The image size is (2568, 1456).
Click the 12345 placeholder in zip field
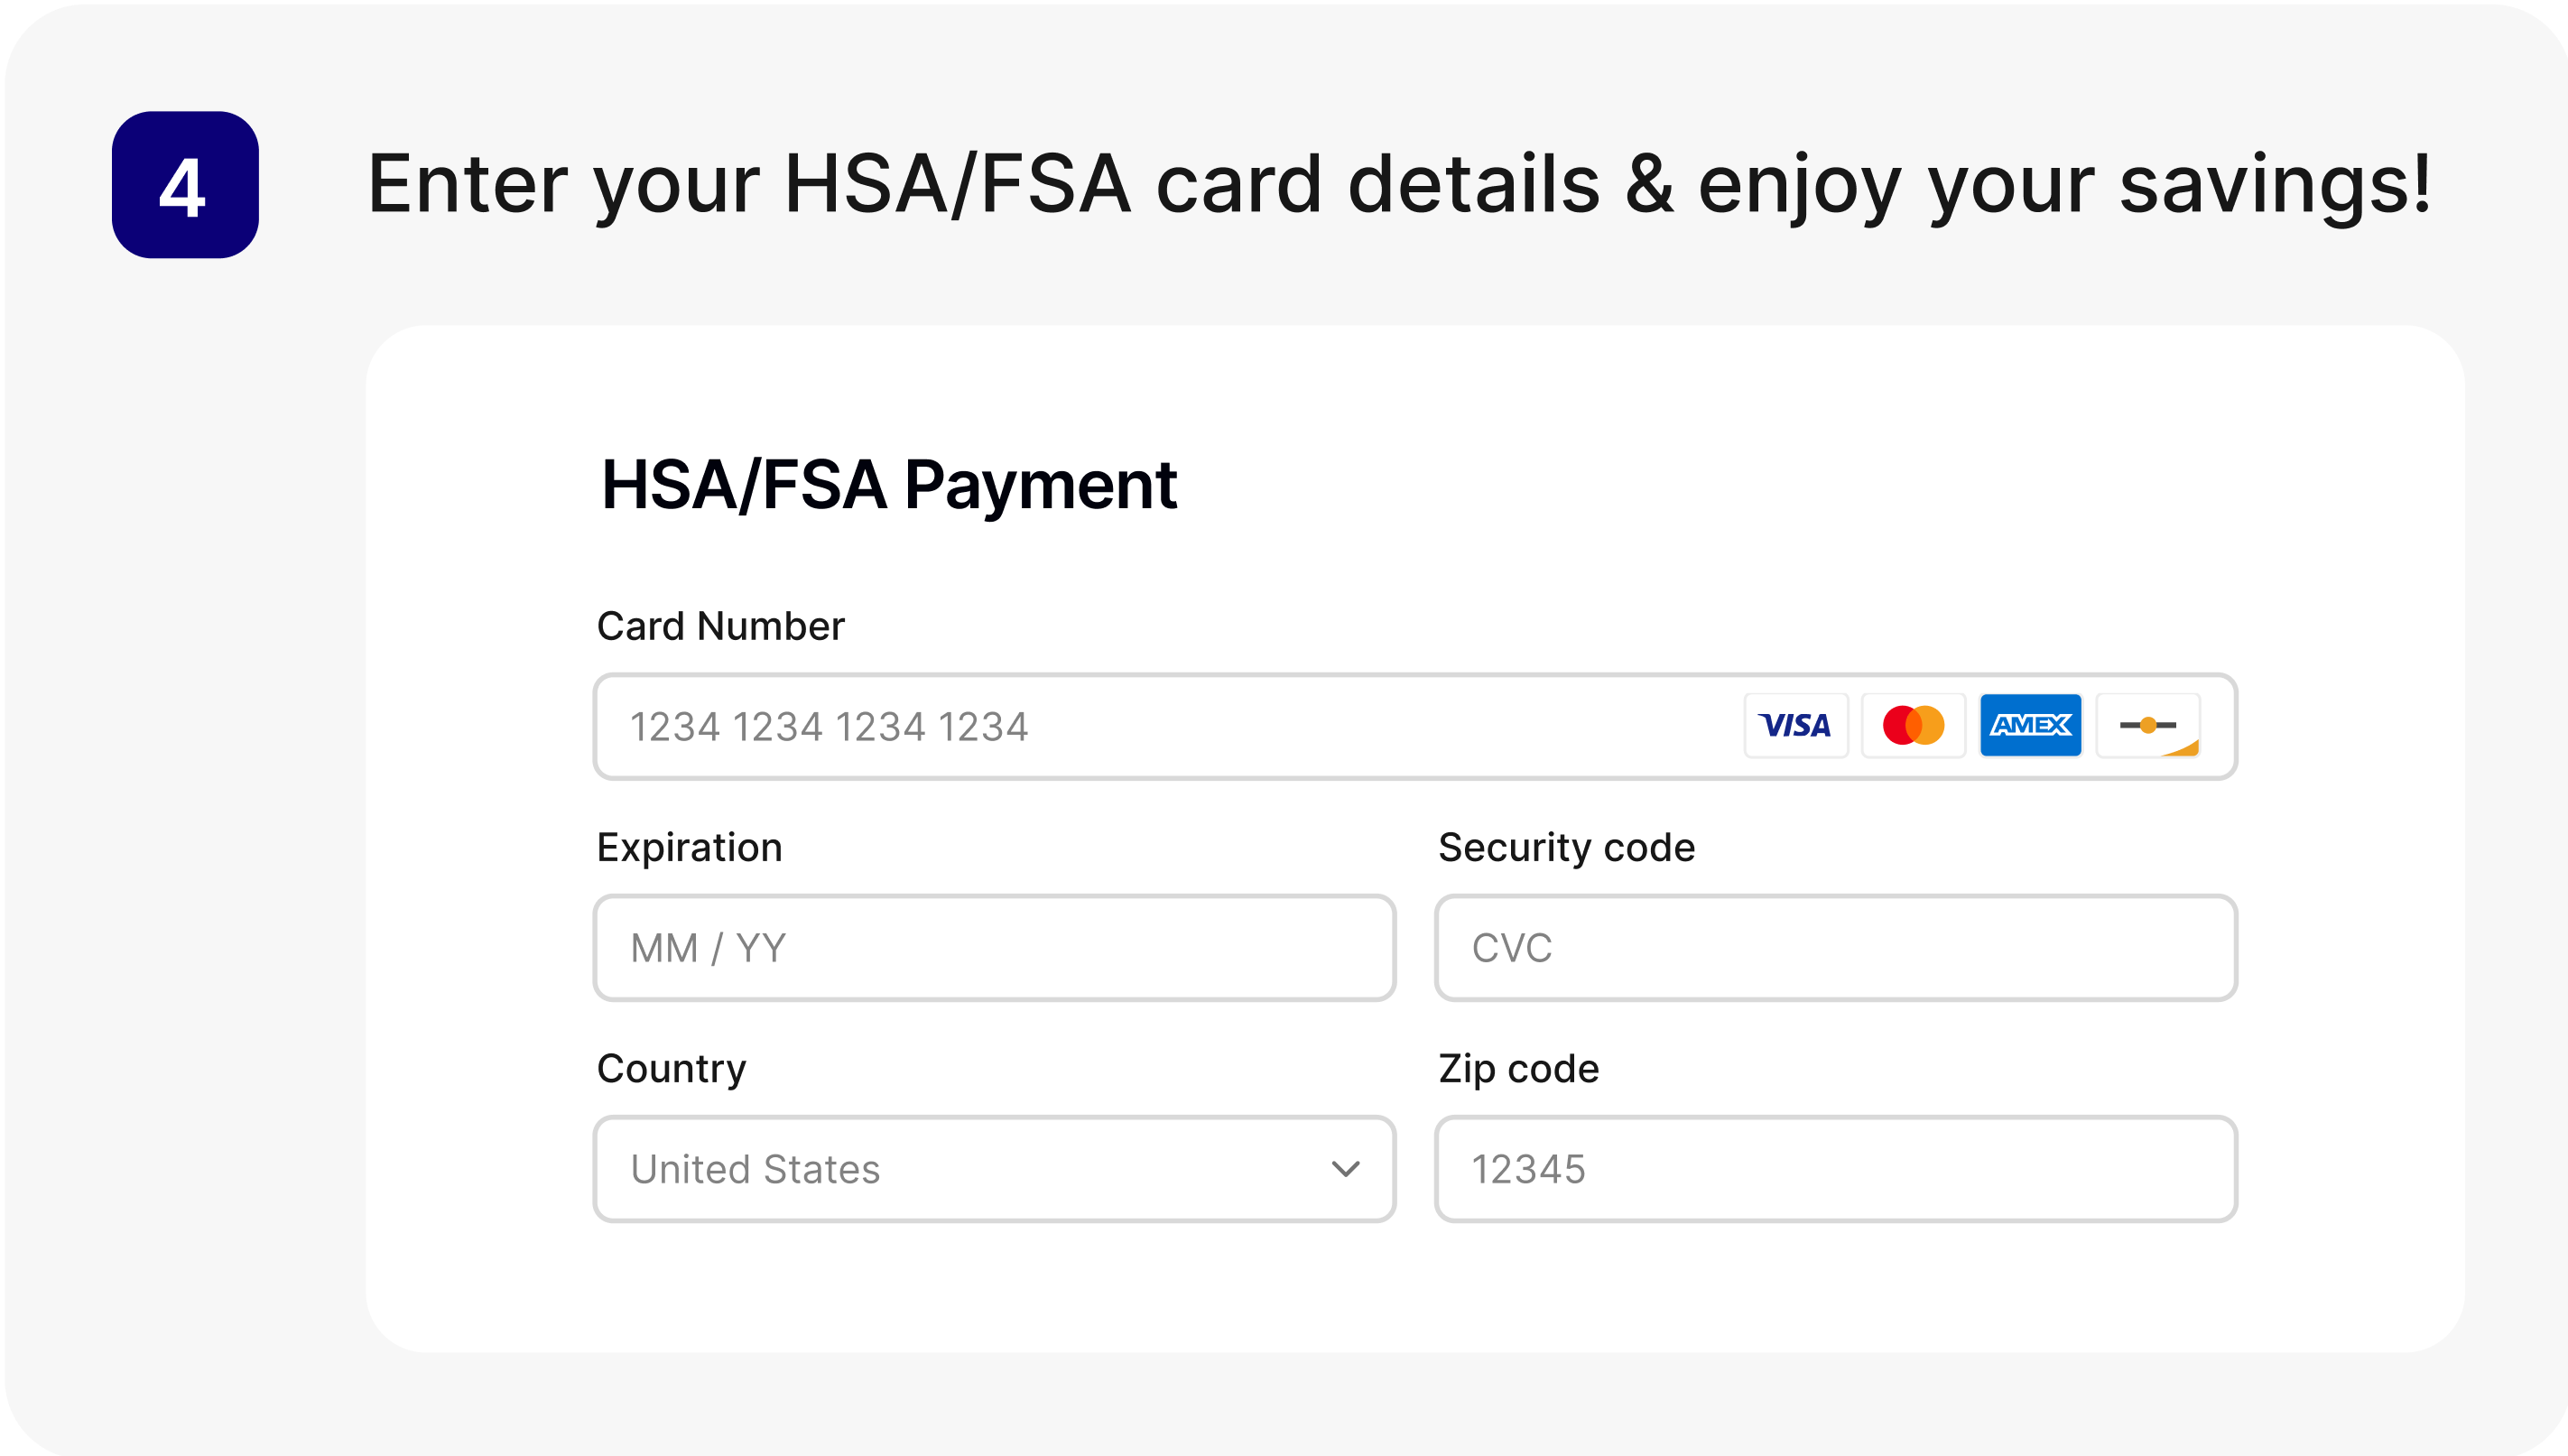coord(1528,1169)
